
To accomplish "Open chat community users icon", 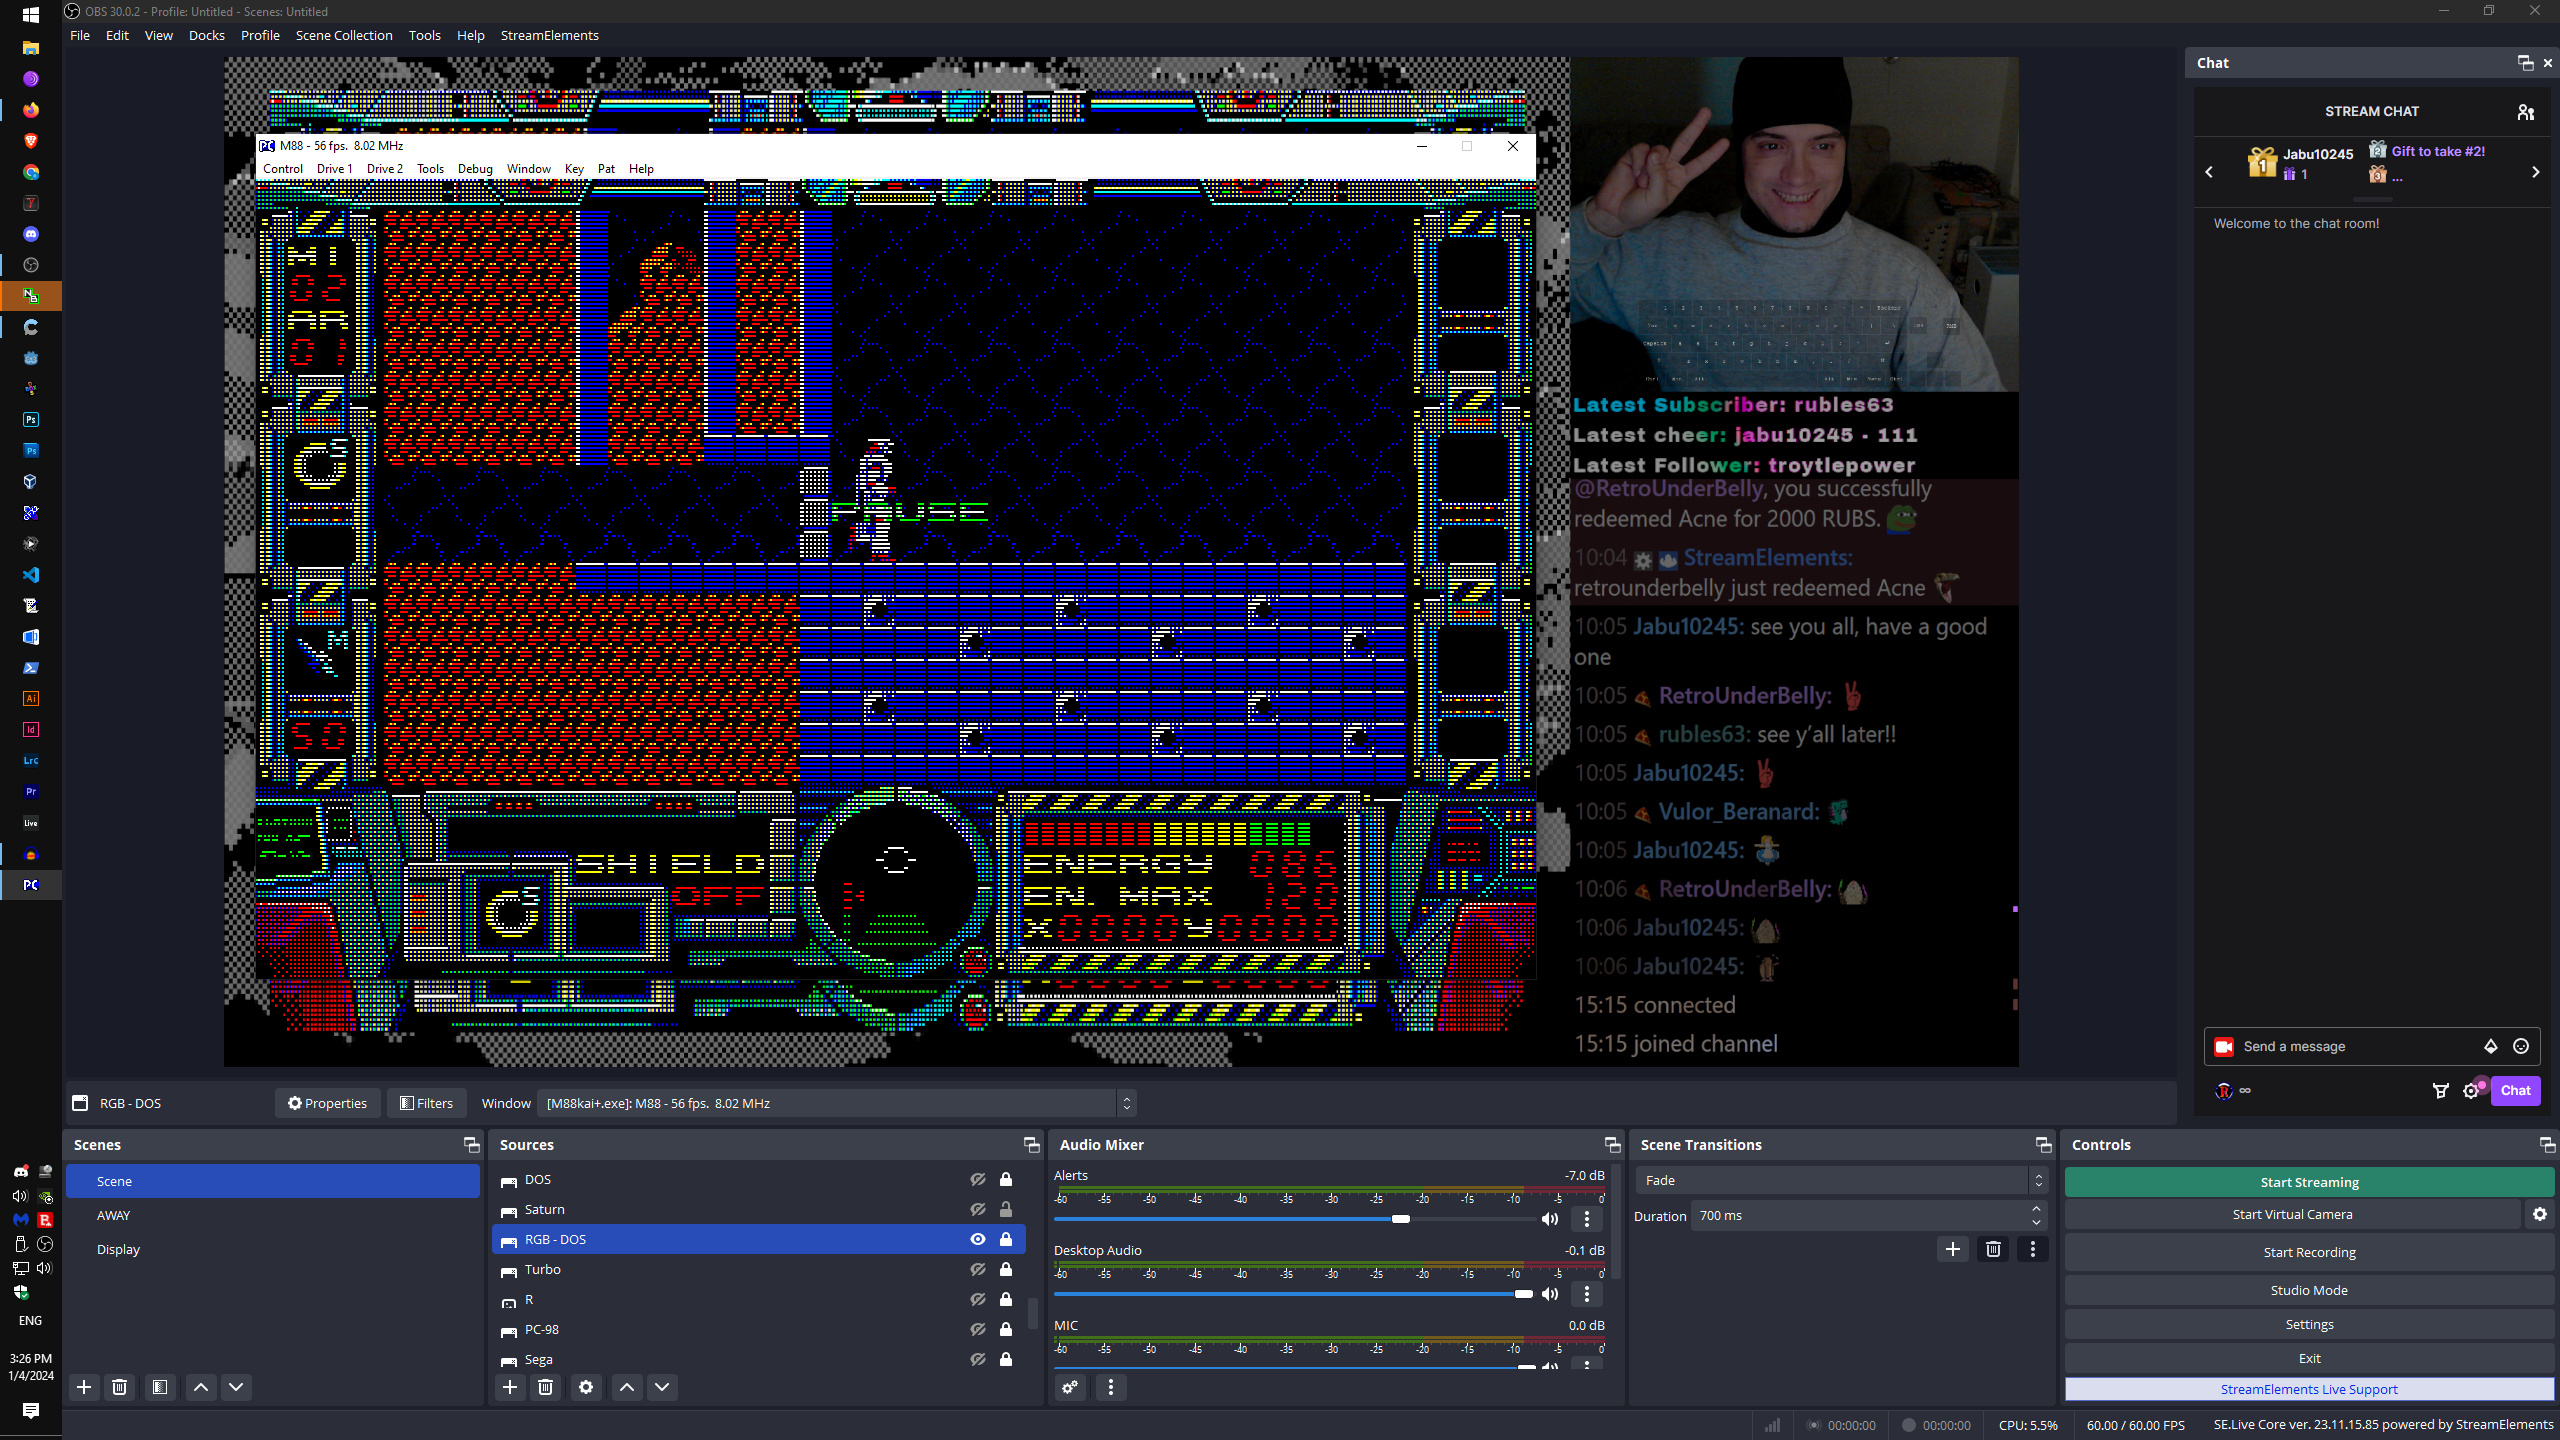I will [x=2526, y=112].
